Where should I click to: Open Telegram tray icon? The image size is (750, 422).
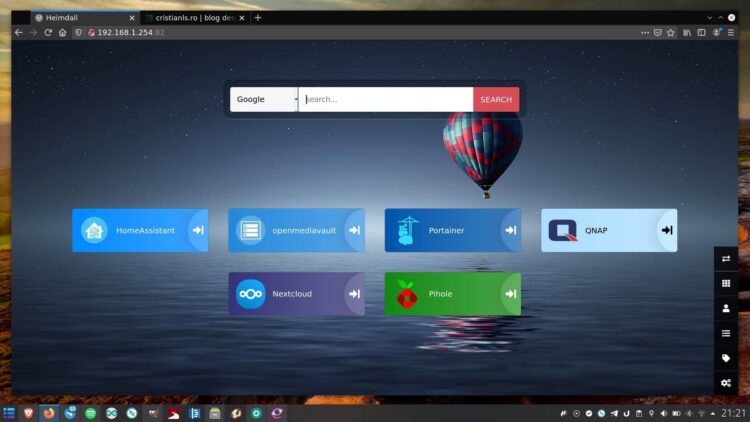(x=614, y=413)
